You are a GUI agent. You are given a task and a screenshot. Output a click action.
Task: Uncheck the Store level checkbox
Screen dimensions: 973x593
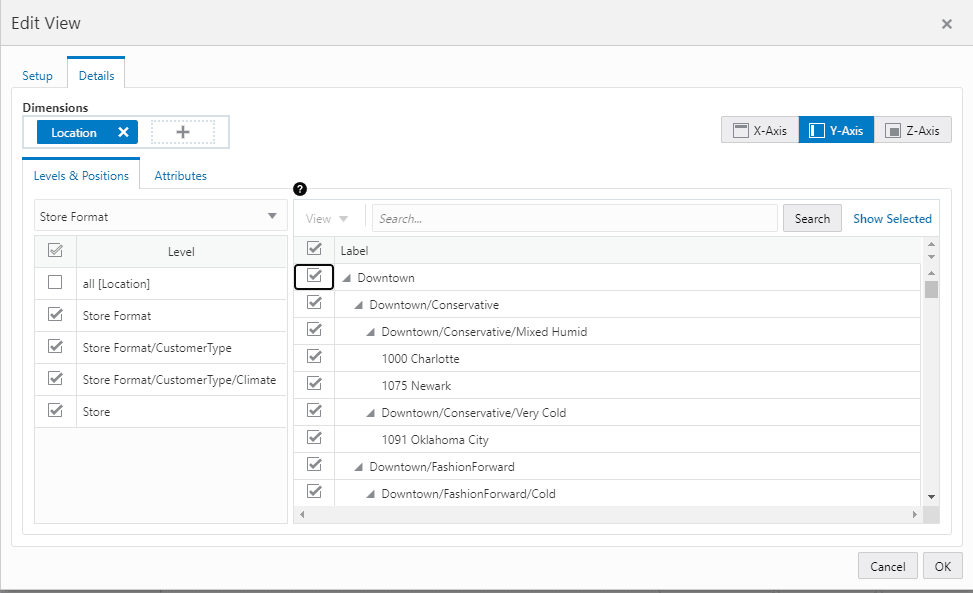55,410
